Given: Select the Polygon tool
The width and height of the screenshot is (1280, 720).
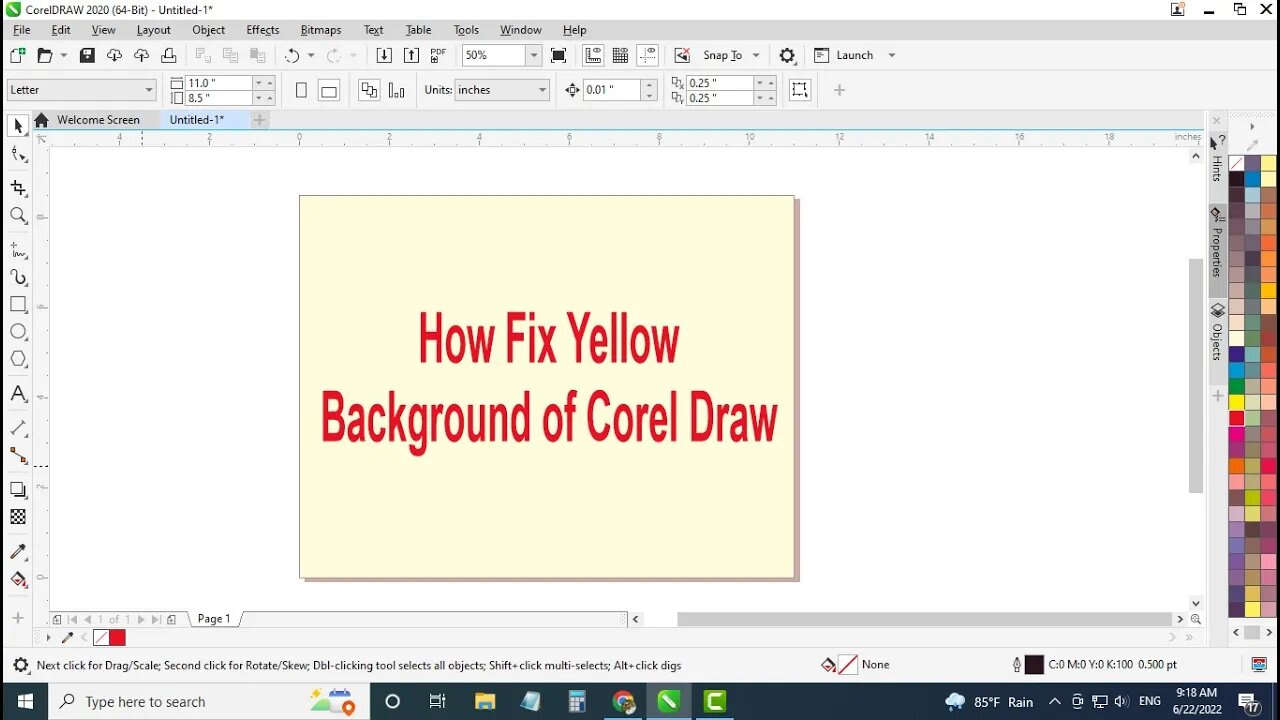Looking at the screenshot, I should pos(18,359).
